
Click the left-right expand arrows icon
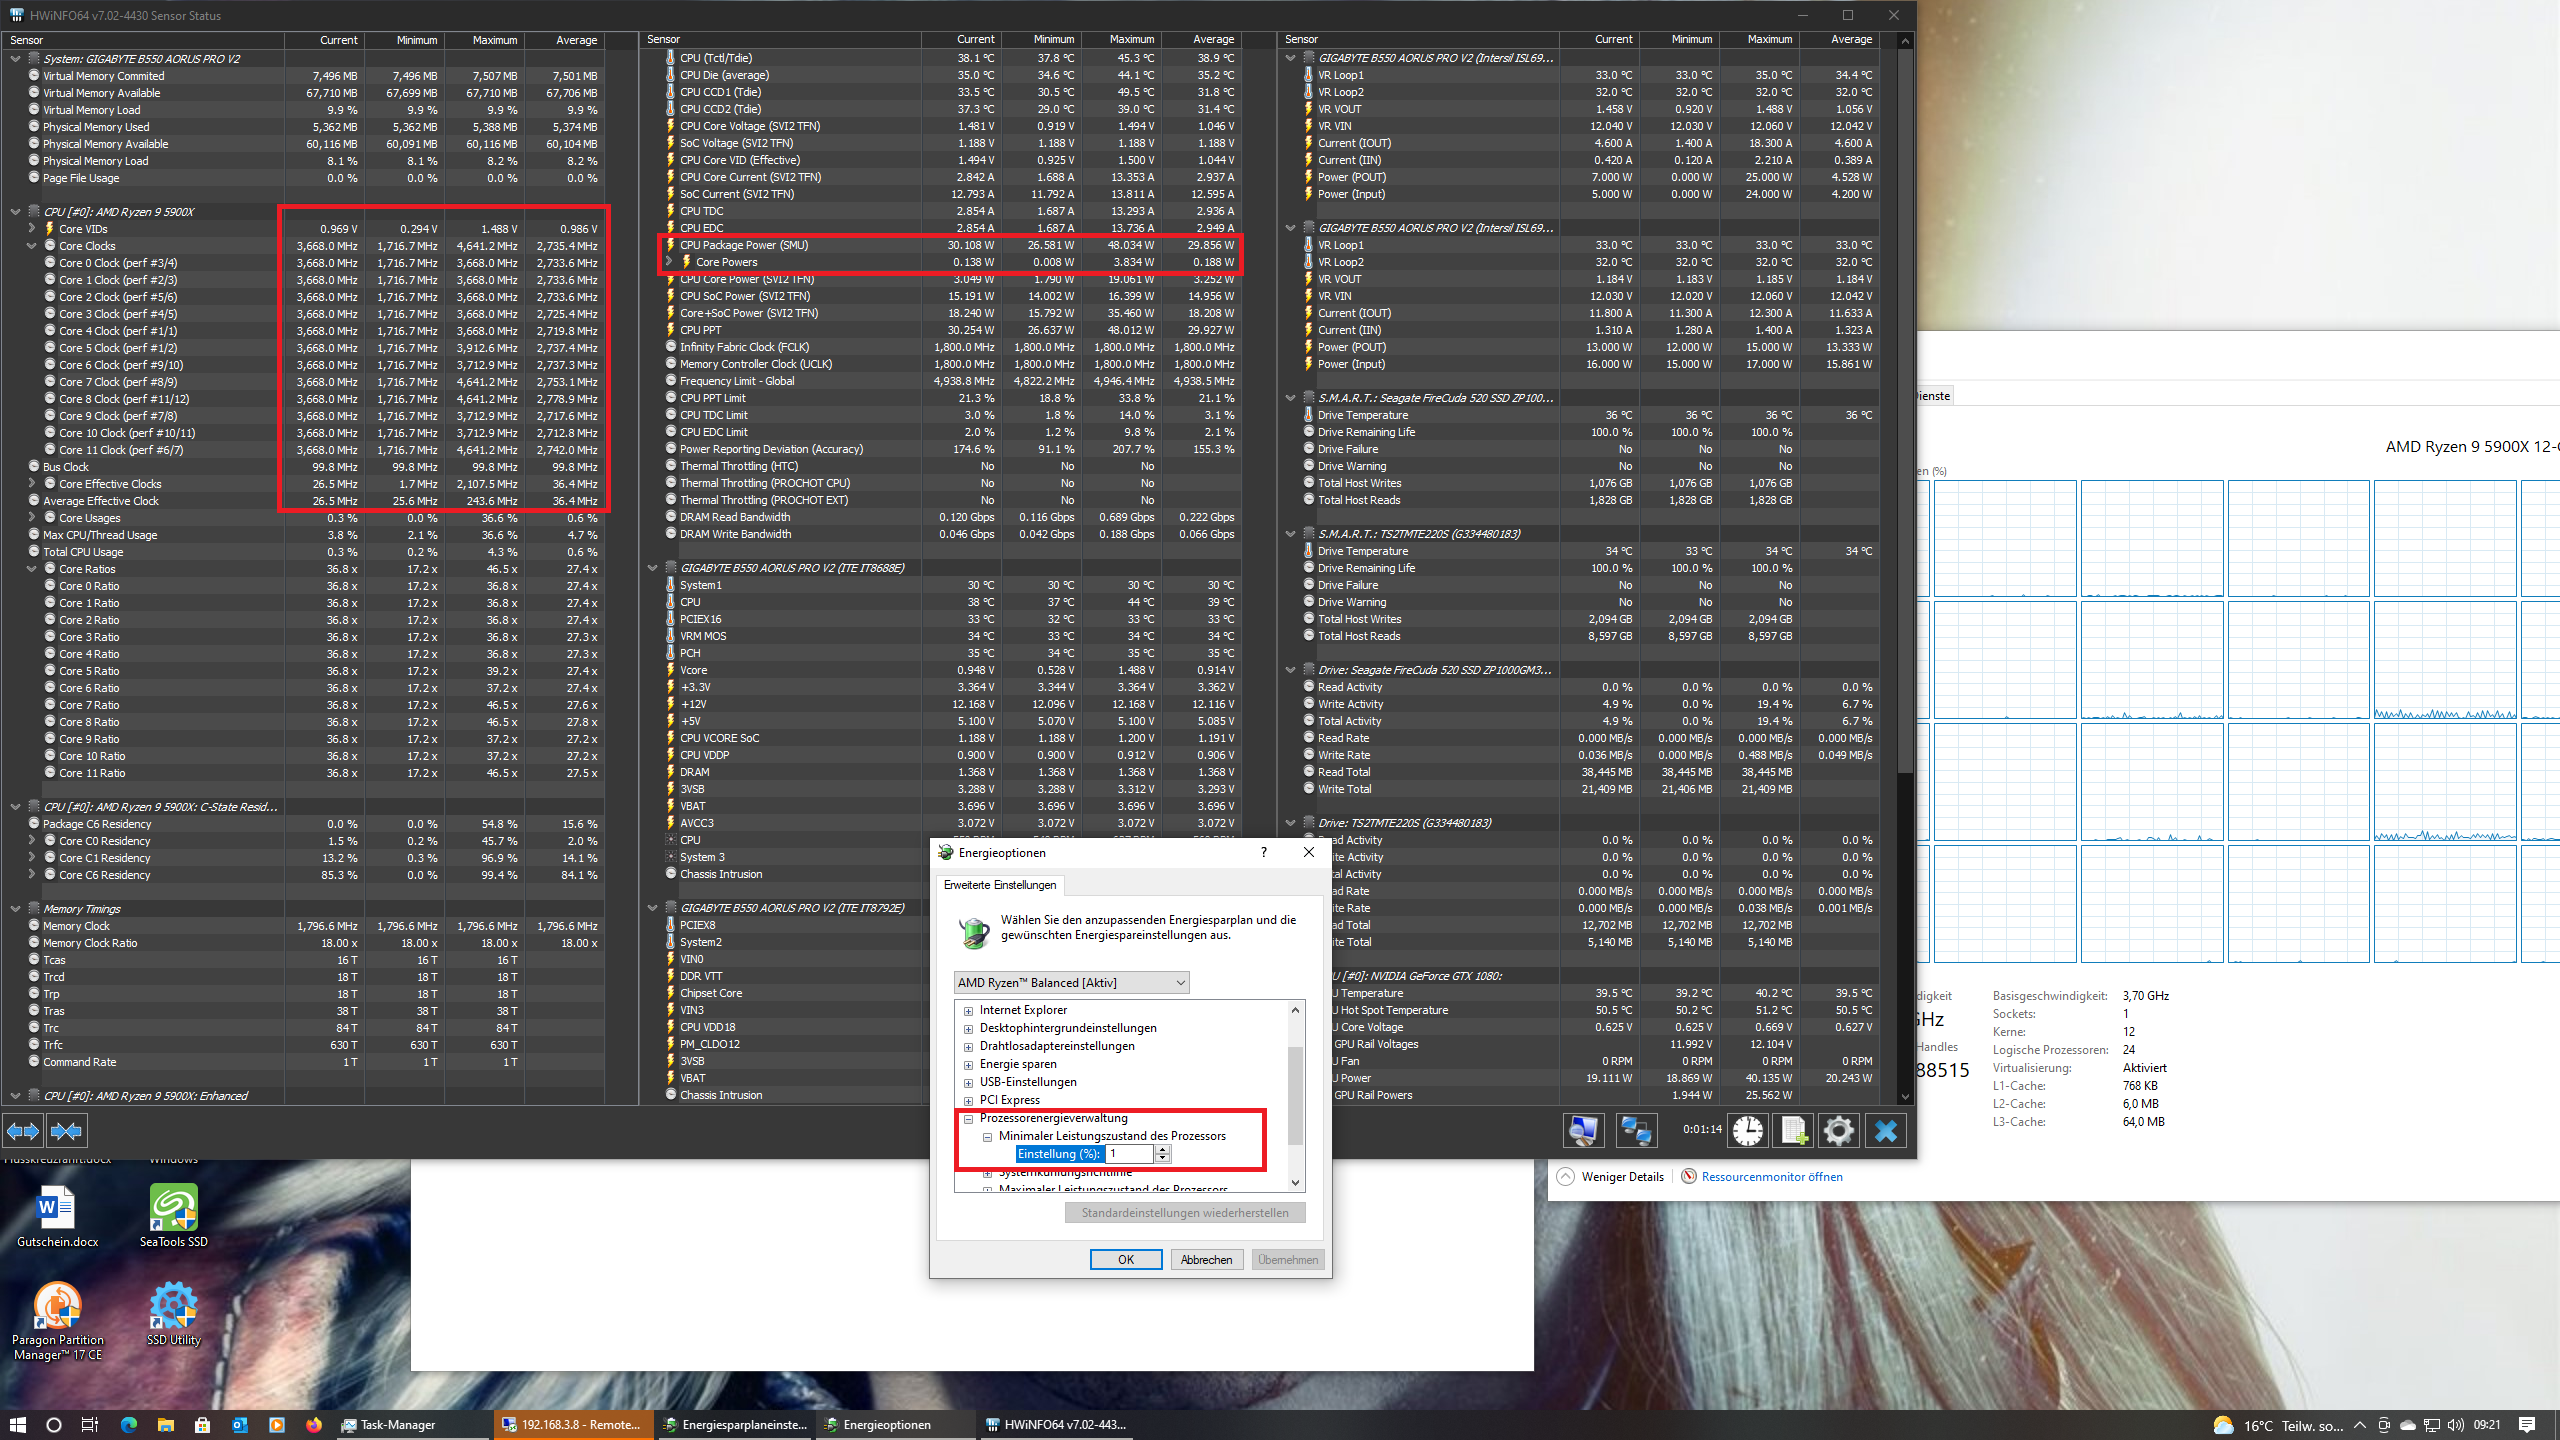tap(23, 1130)
